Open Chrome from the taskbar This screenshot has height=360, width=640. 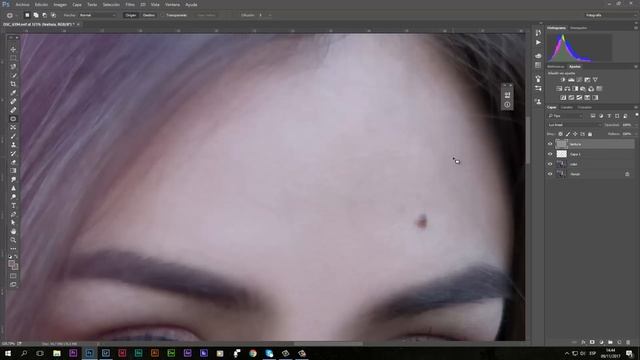253,353
